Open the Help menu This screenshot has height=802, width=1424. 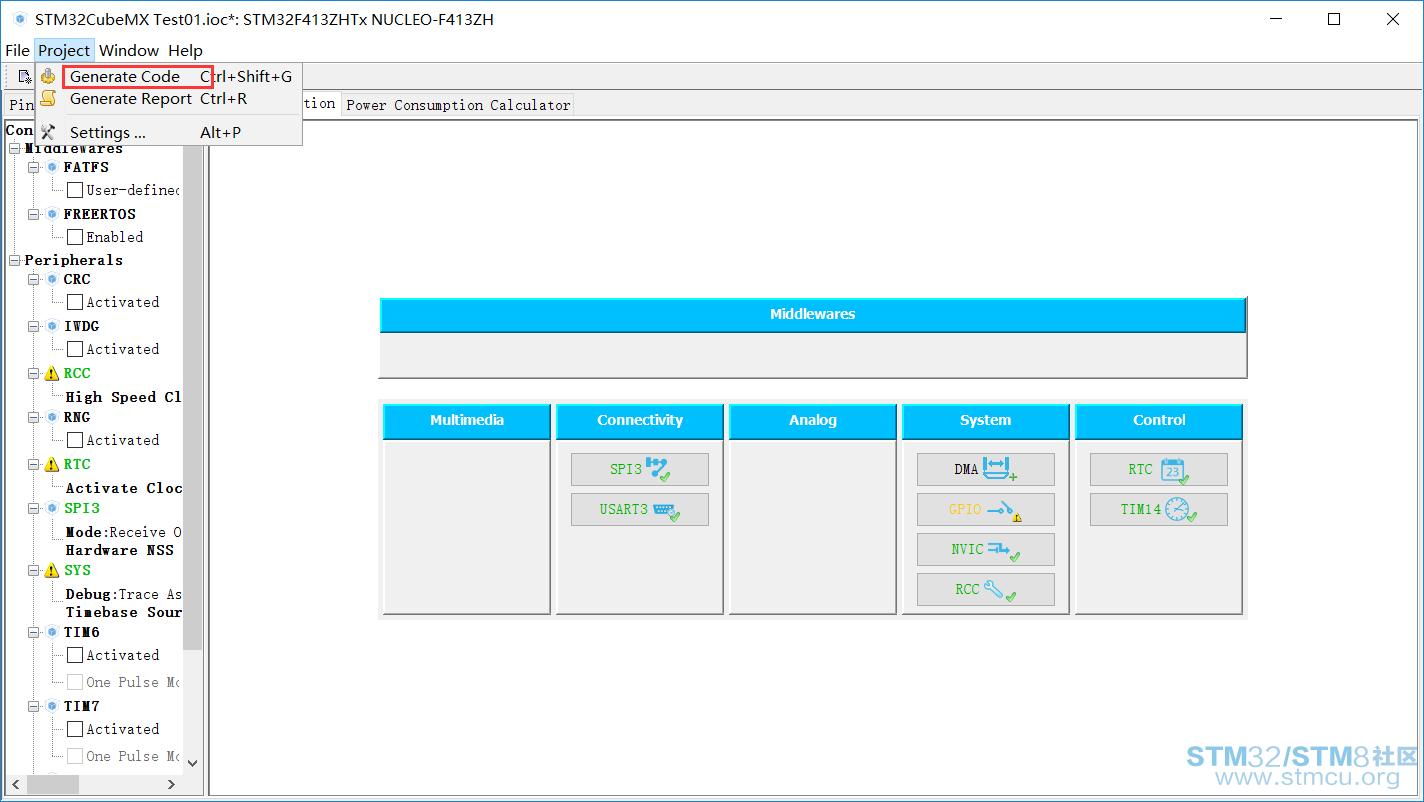pyautogui.click(x=185, y=50)
